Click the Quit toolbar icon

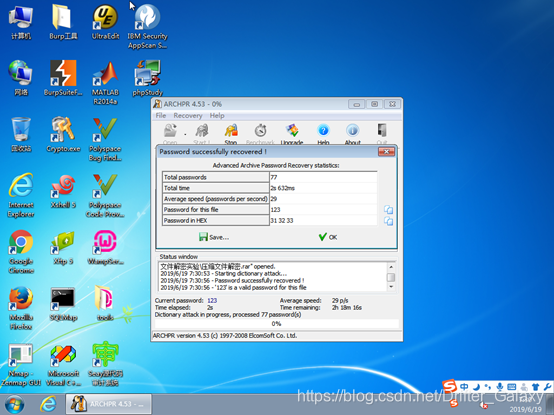382,134
